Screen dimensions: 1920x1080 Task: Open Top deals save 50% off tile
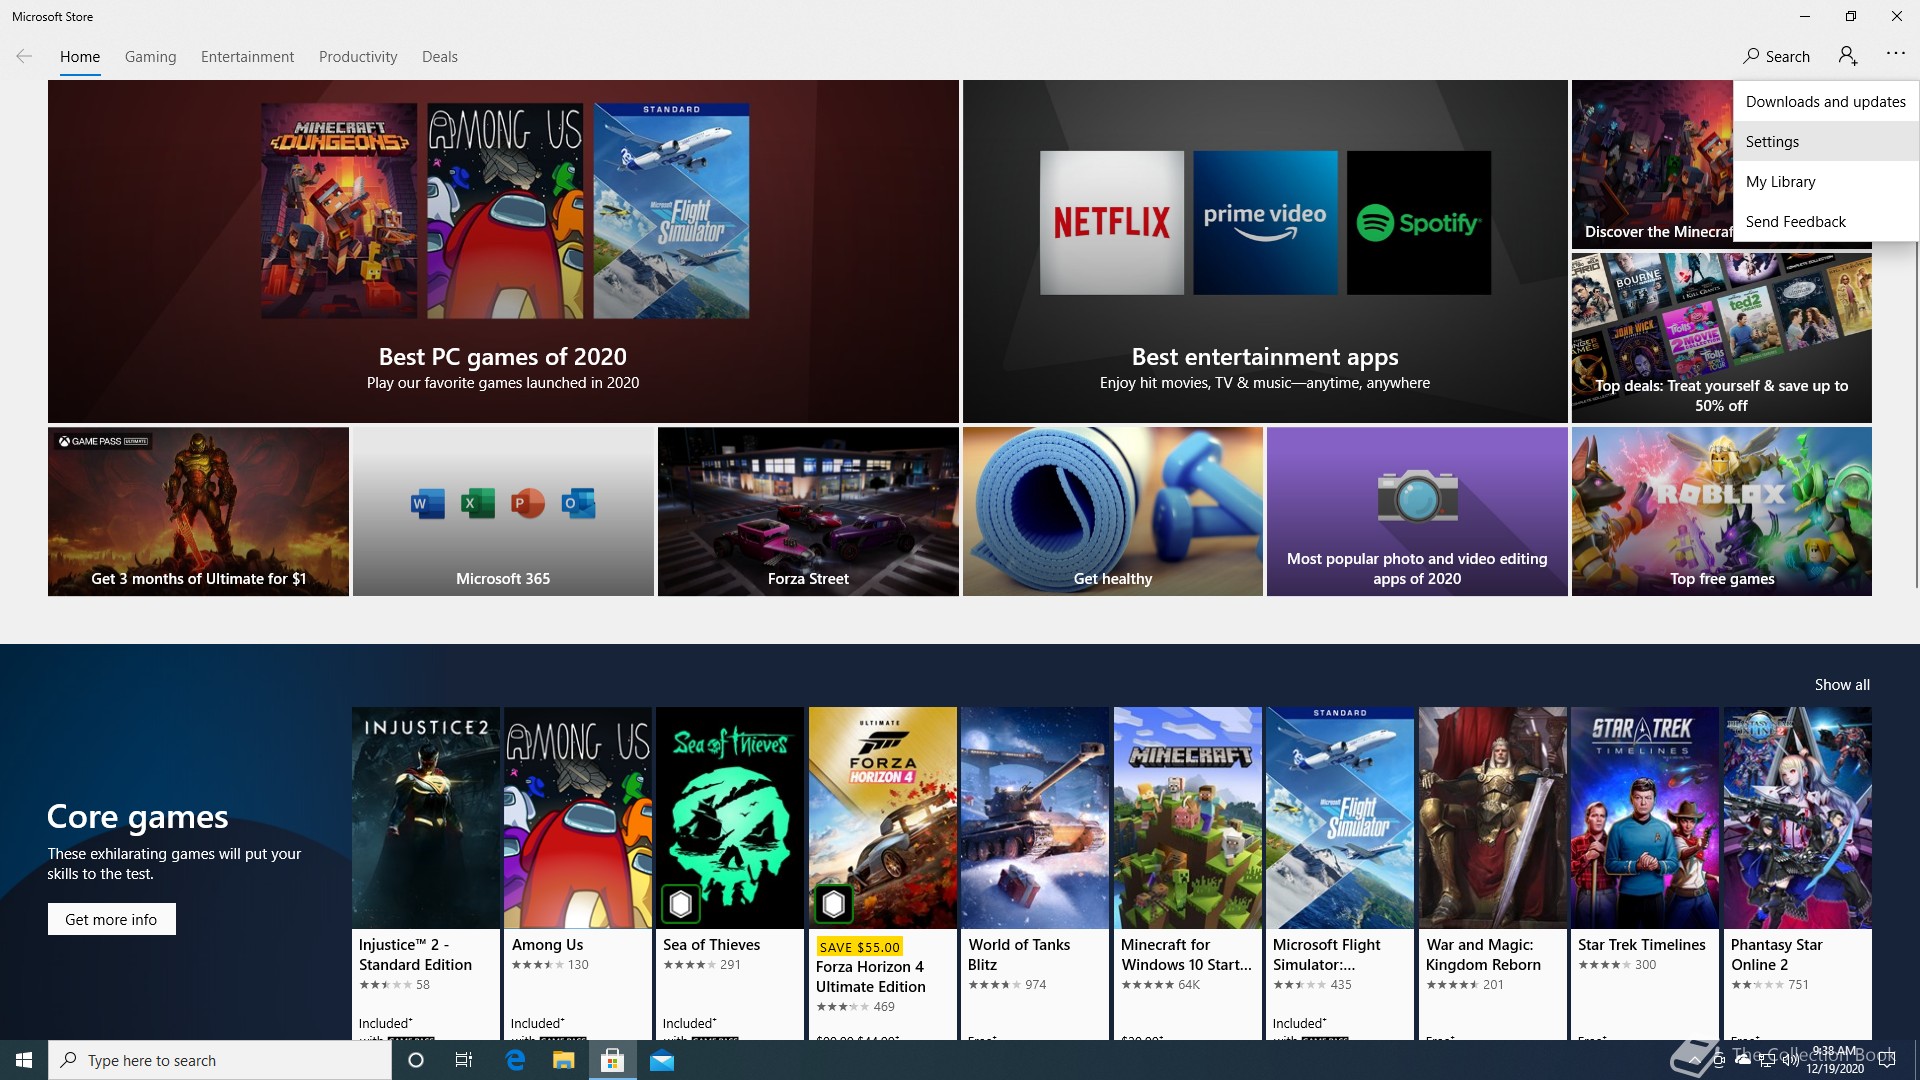[1721, 338]
